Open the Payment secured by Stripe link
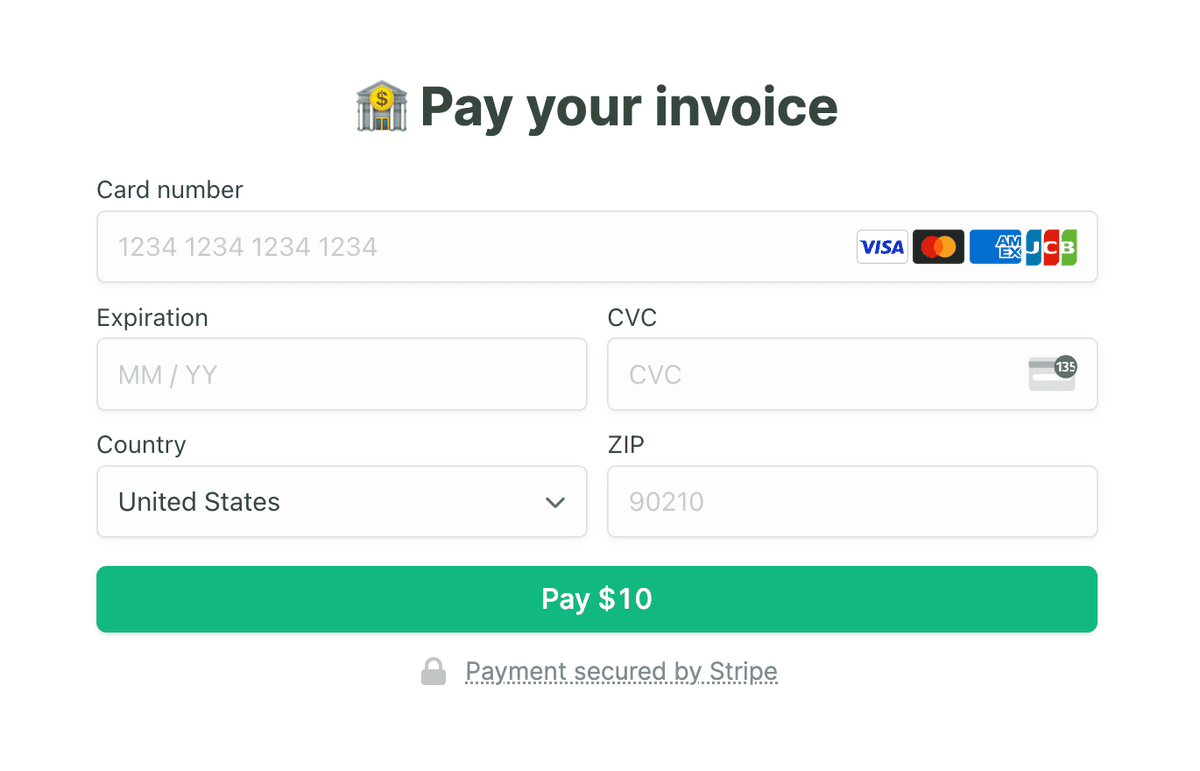The height and width of the screenshot is (771, 1200). [621, 671]
